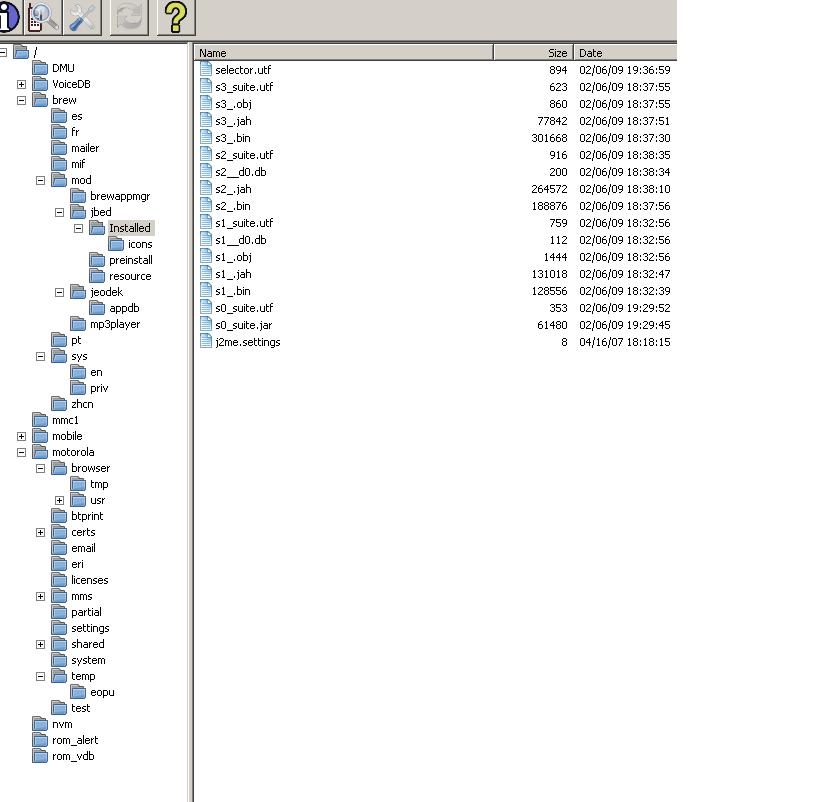The image size is (840, 802).
Task: Sort files by Name column header
Action: click(343, 53)
